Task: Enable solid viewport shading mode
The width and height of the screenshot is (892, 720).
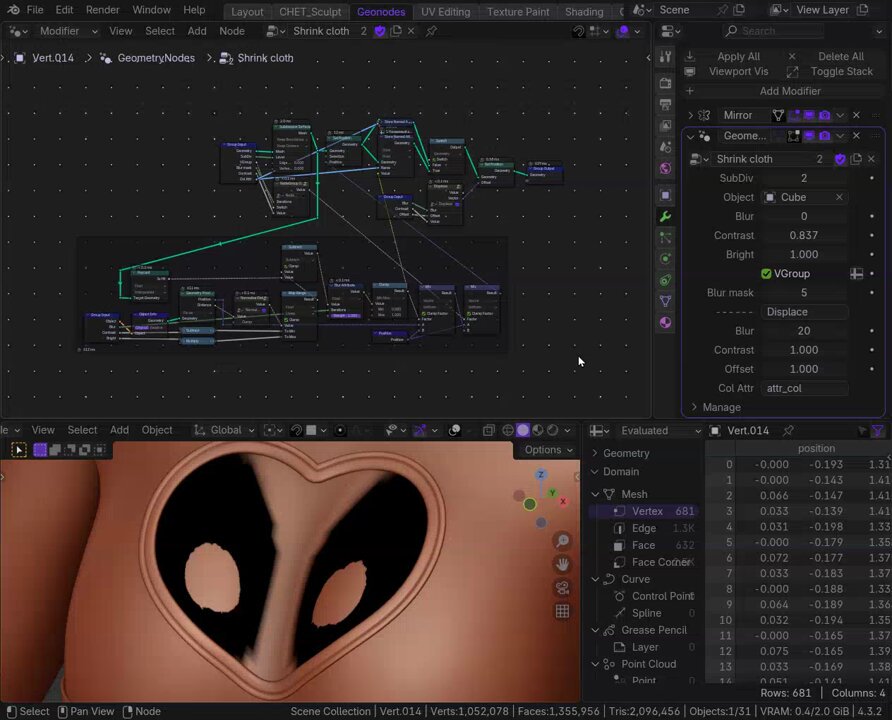Action: pos(523,431)
